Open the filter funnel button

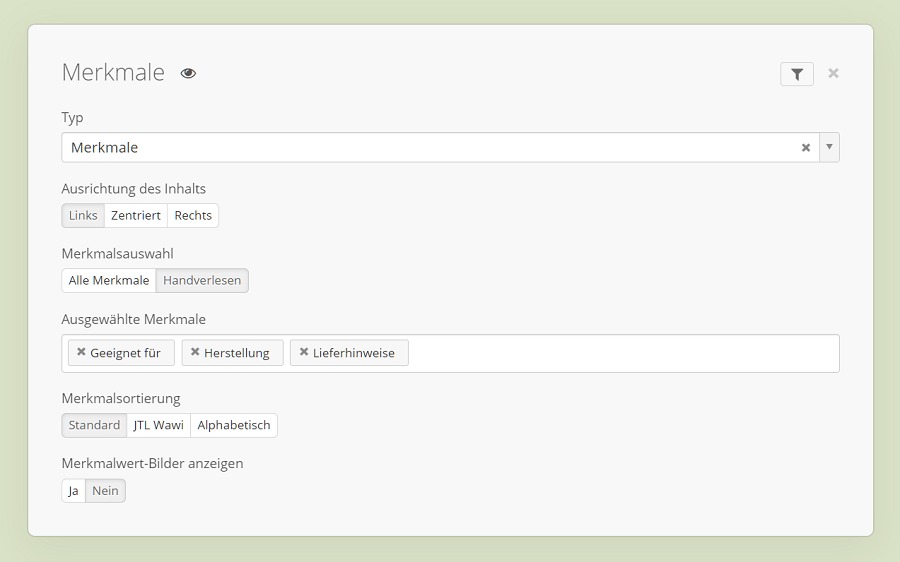click(797, 74)
